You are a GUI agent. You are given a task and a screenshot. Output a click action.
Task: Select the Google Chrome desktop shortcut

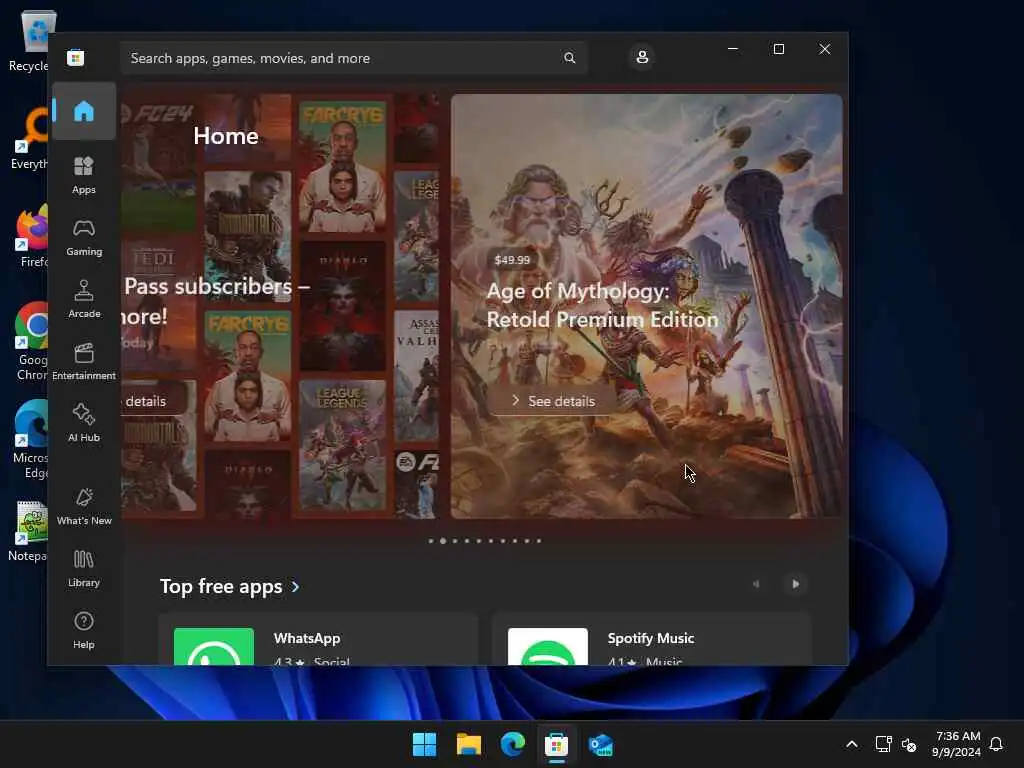[31, 342]
